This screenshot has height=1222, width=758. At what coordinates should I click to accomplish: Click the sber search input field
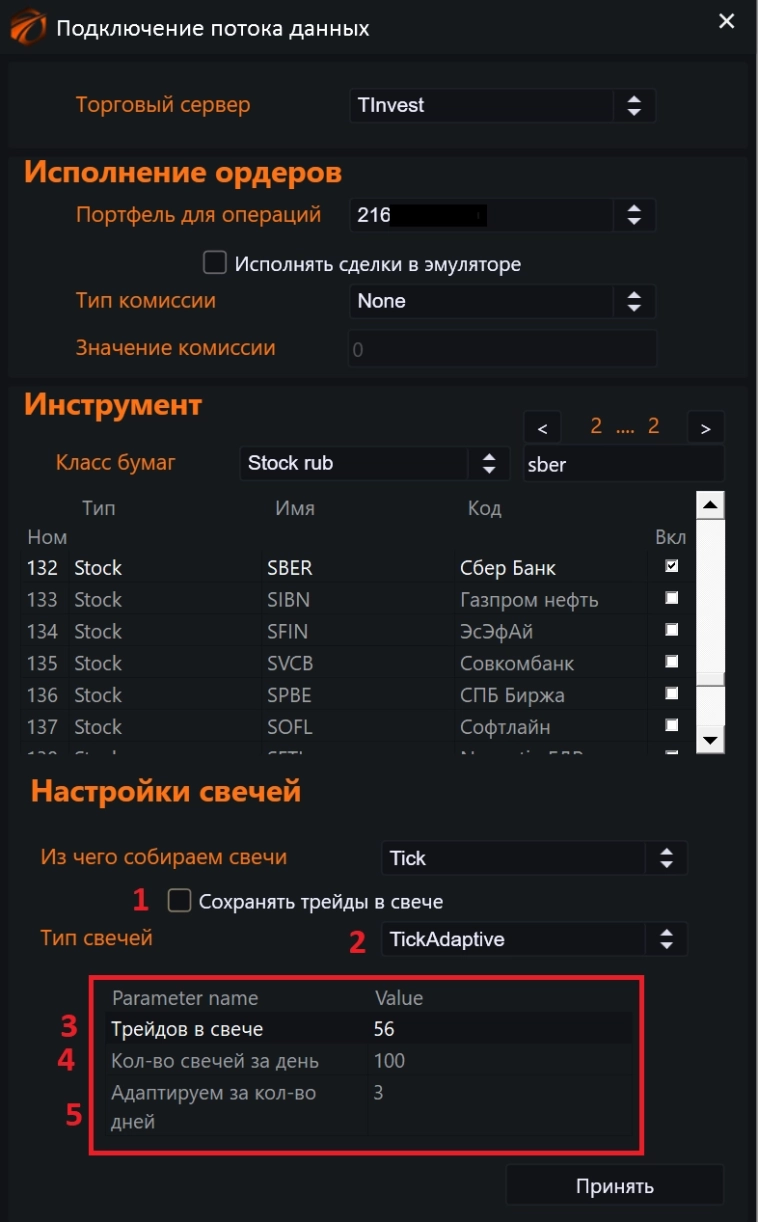(x=620, y=463)
